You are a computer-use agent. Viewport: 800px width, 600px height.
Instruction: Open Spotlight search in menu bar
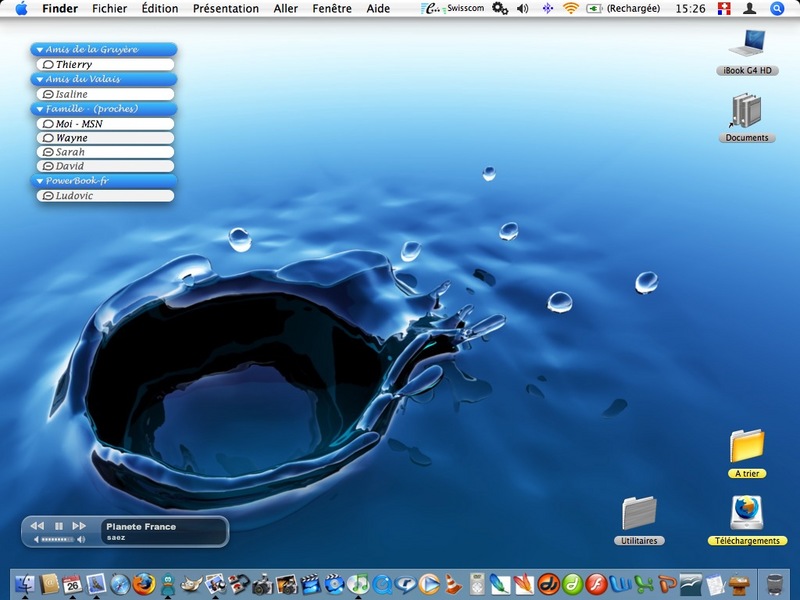coord(777,9)
